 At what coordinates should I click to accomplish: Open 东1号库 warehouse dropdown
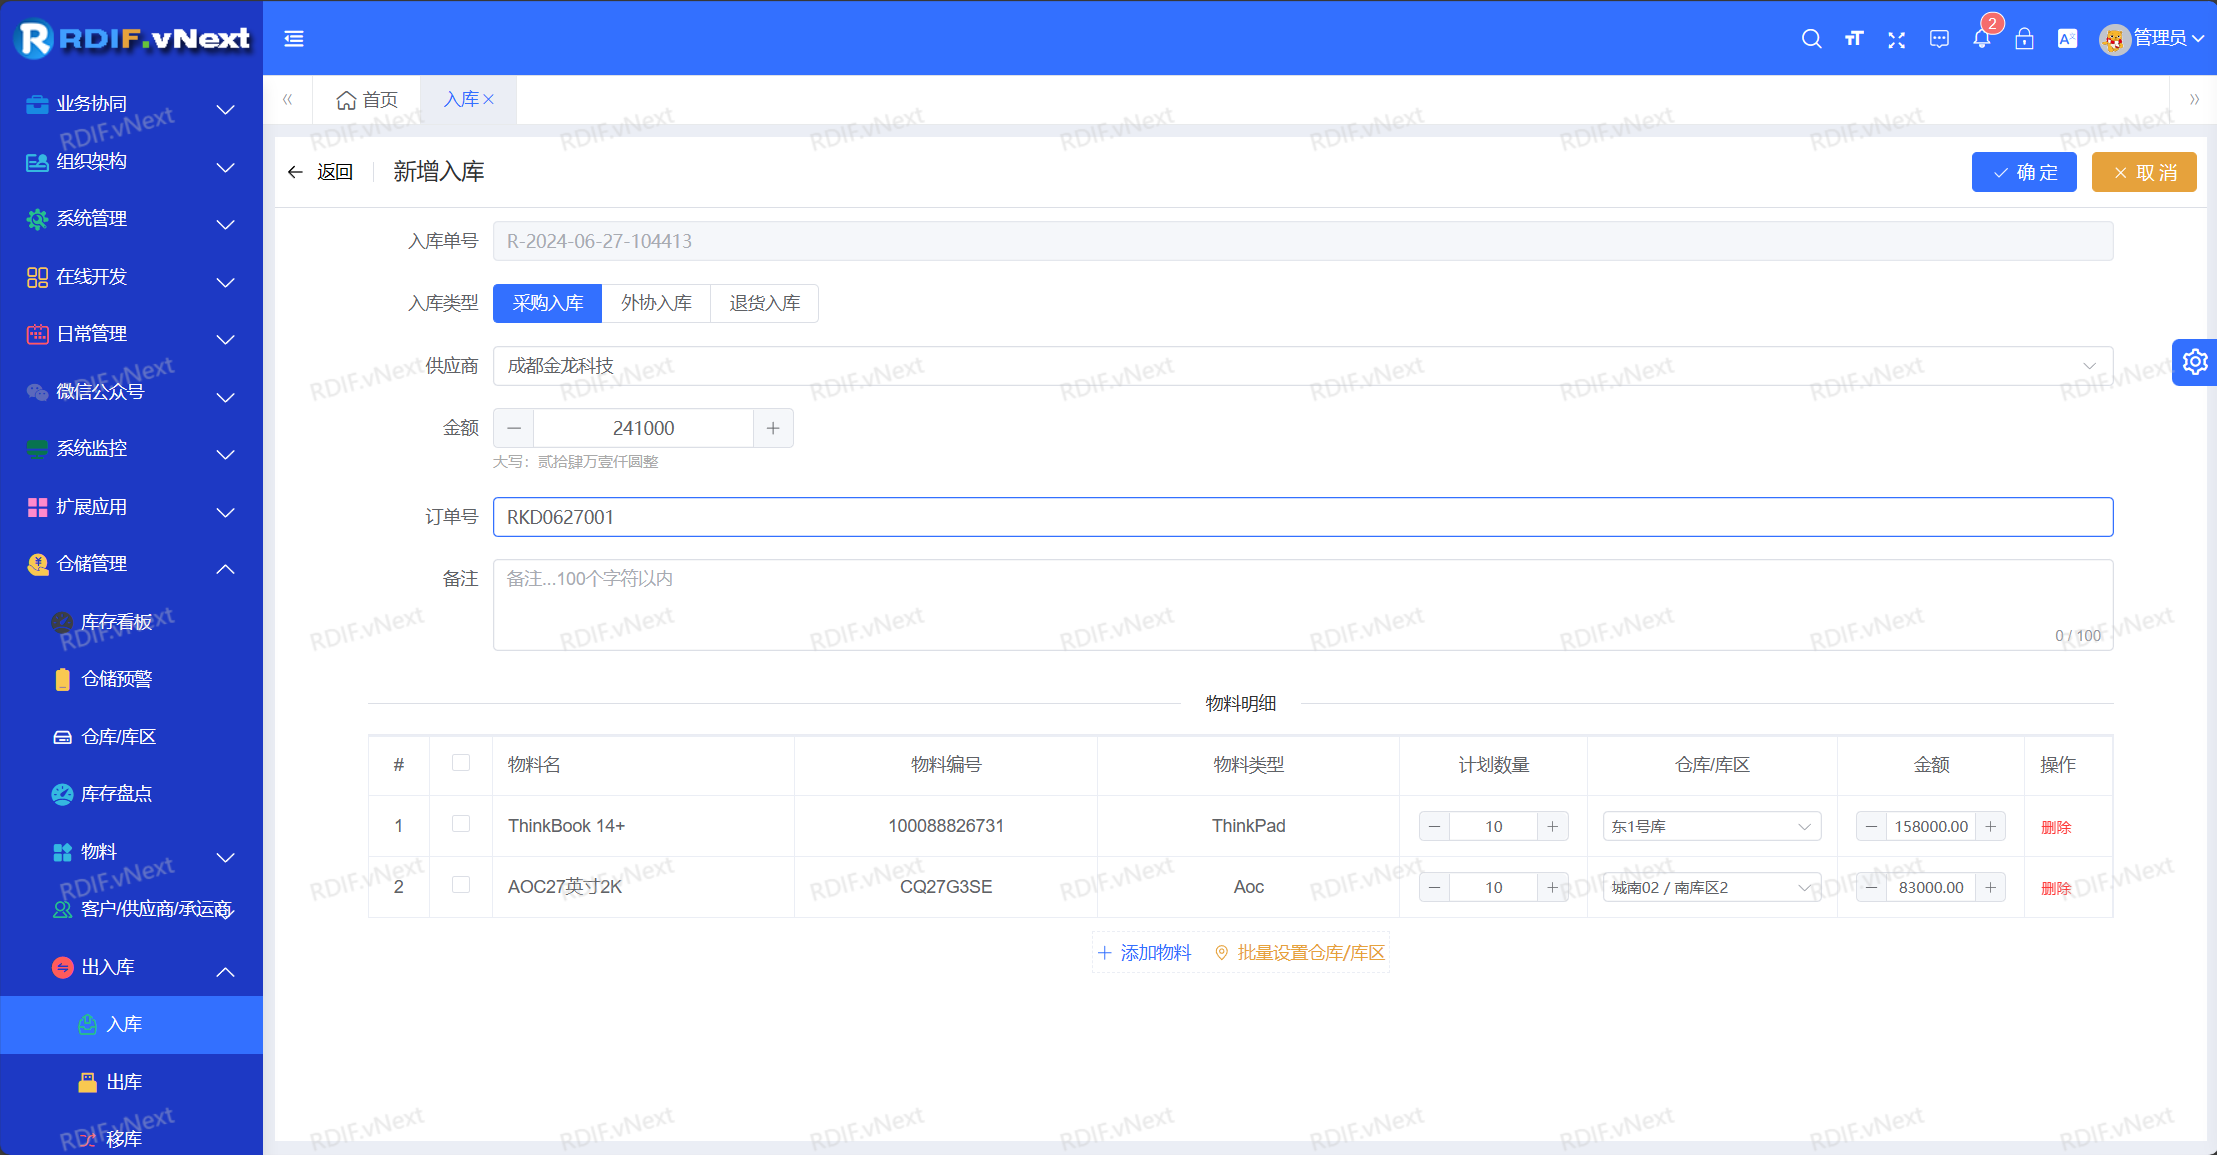coord(1711,826)
